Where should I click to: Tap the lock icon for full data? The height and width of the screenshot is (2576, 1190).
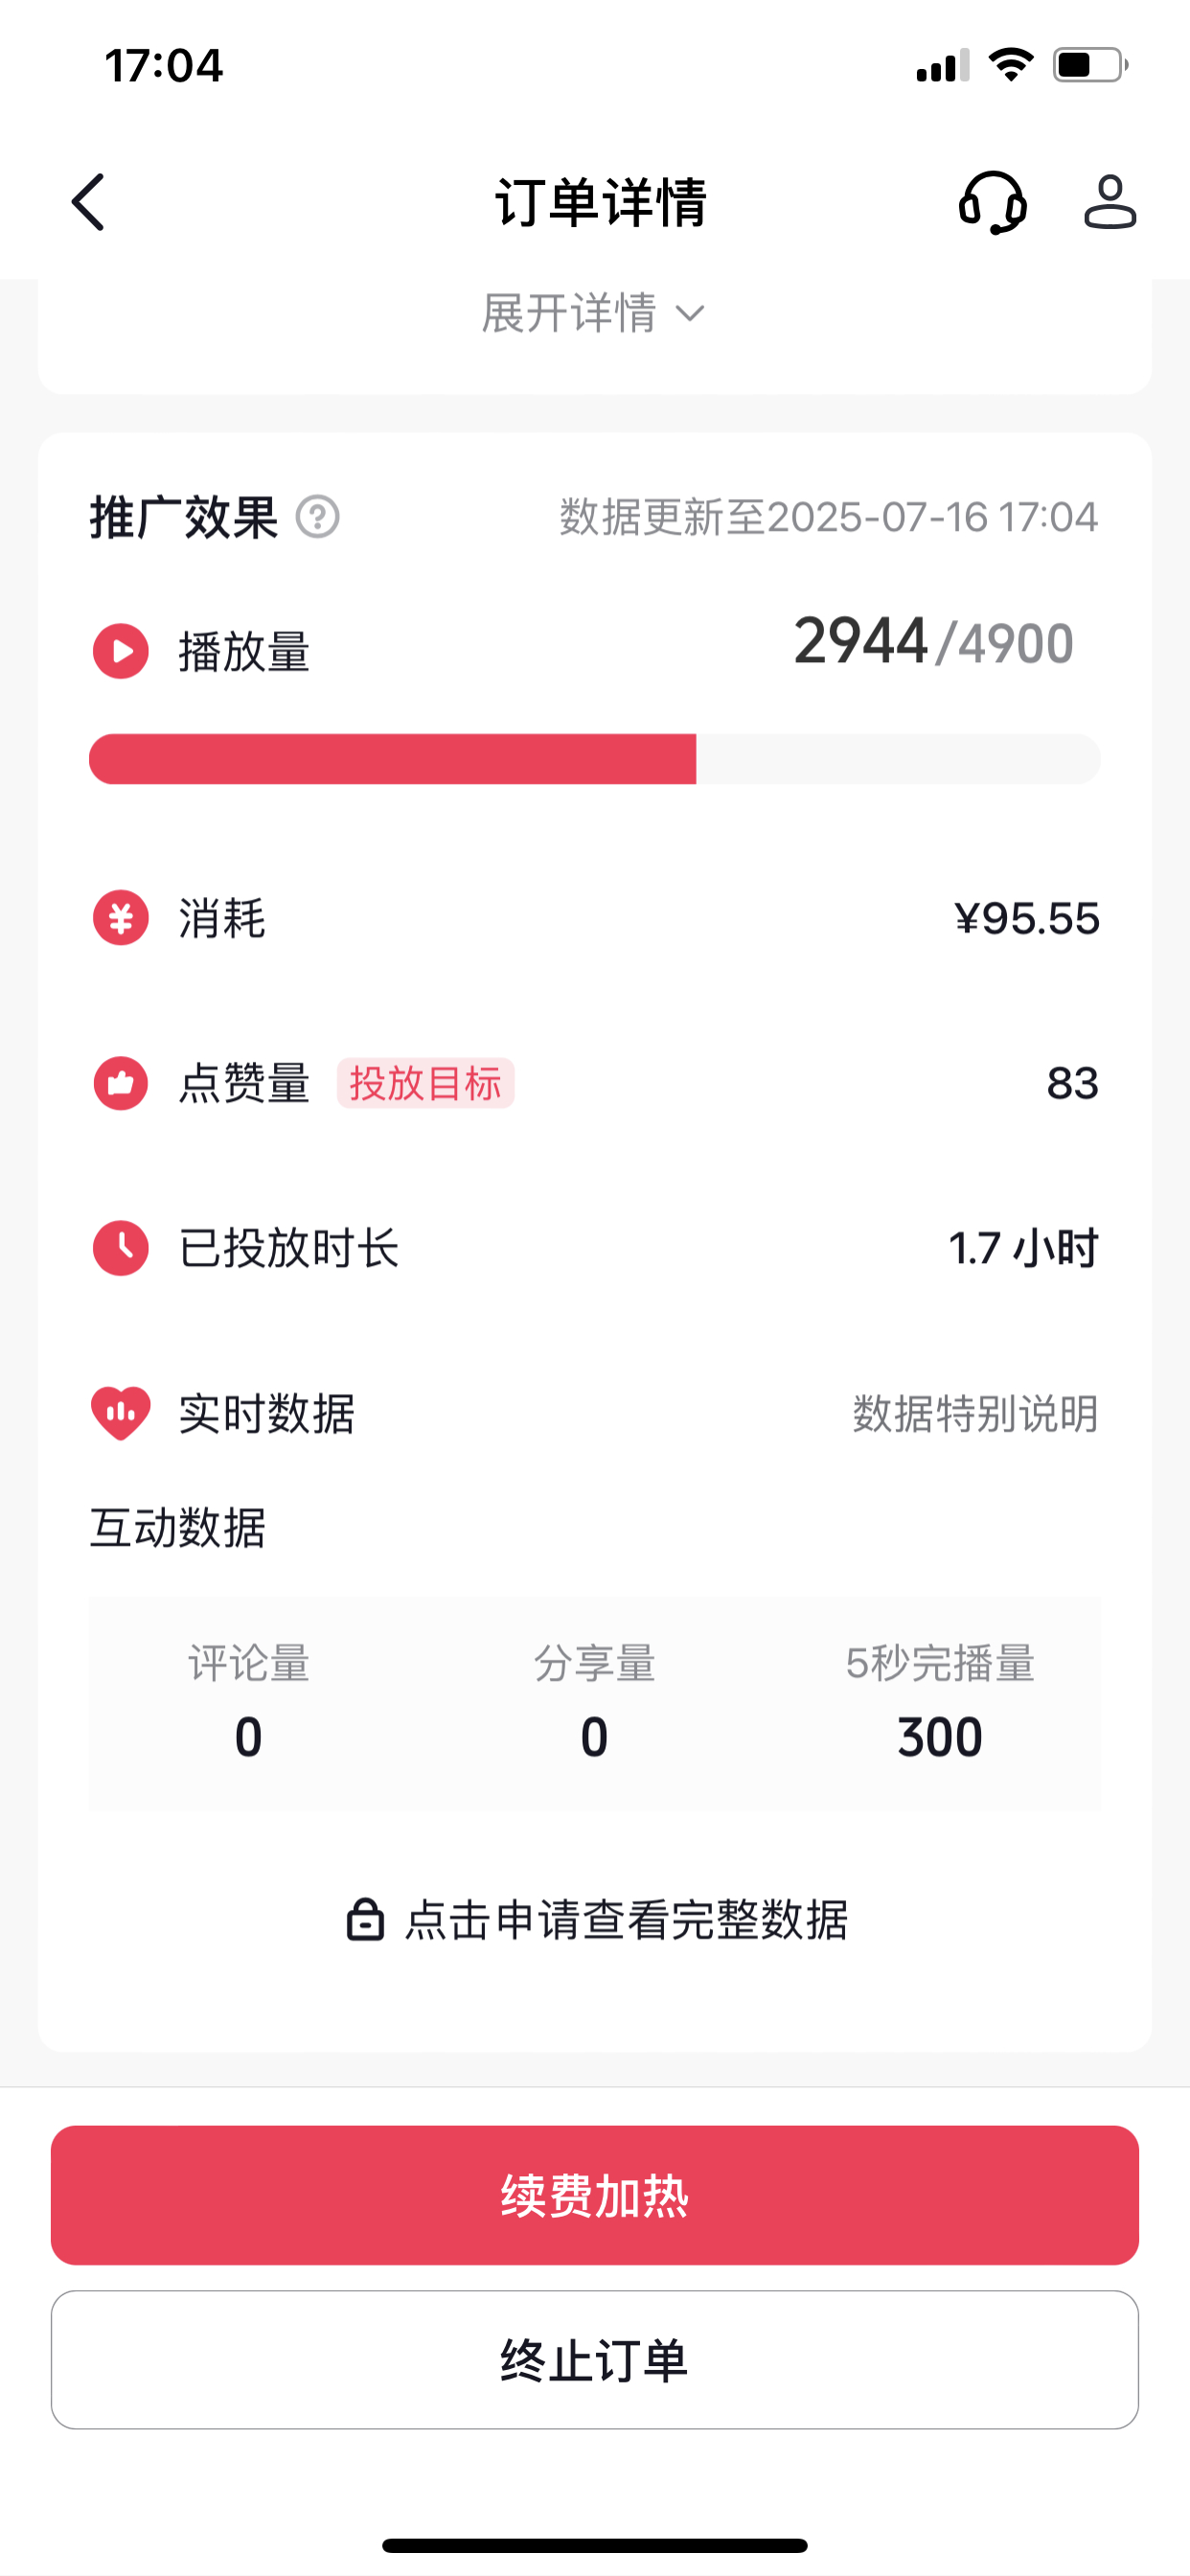click(x=365, y=1920)
